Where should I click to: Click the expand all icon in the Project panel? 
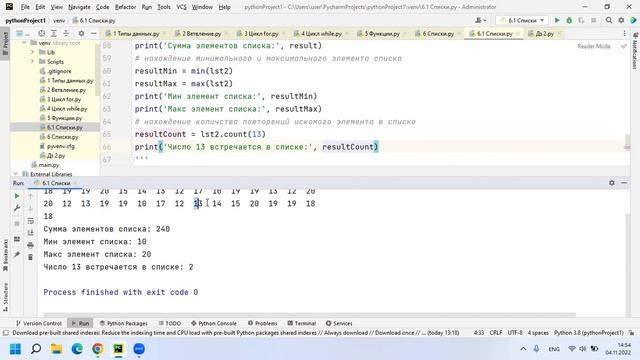[x=53, y=33]
